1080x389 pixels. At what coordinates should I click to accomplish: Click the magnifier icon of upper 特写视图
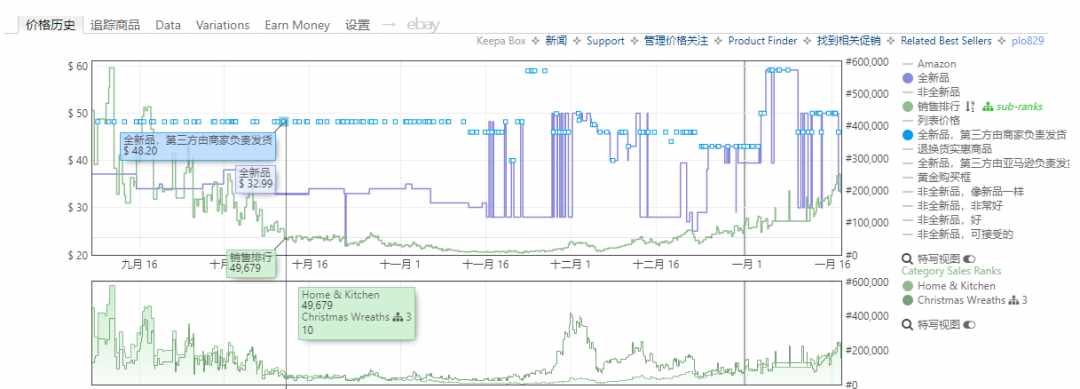coord(907,259)
